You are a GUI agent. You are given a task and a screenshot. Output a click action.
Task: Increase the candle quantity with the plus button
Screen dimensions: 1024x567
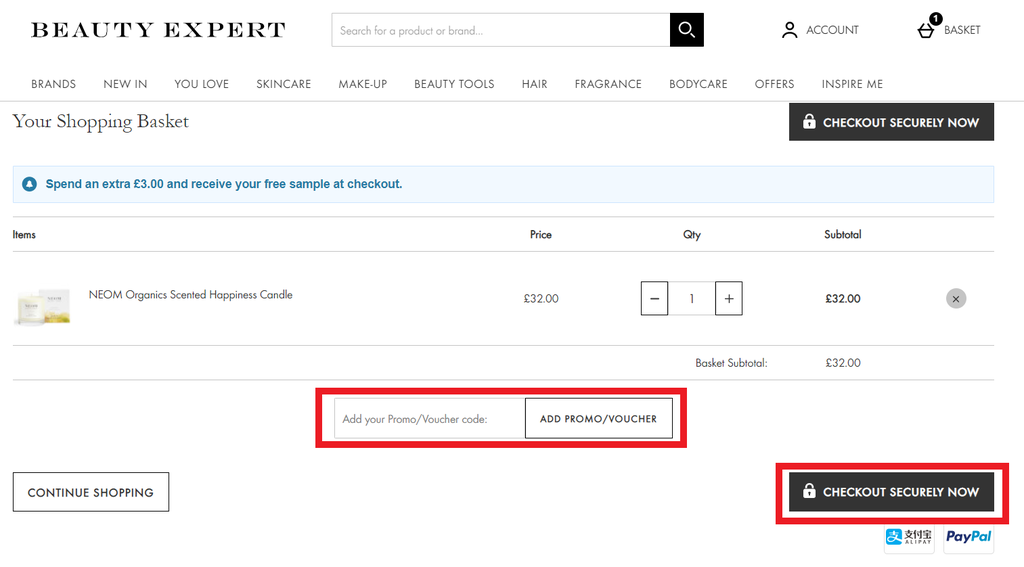coord(729,299)
